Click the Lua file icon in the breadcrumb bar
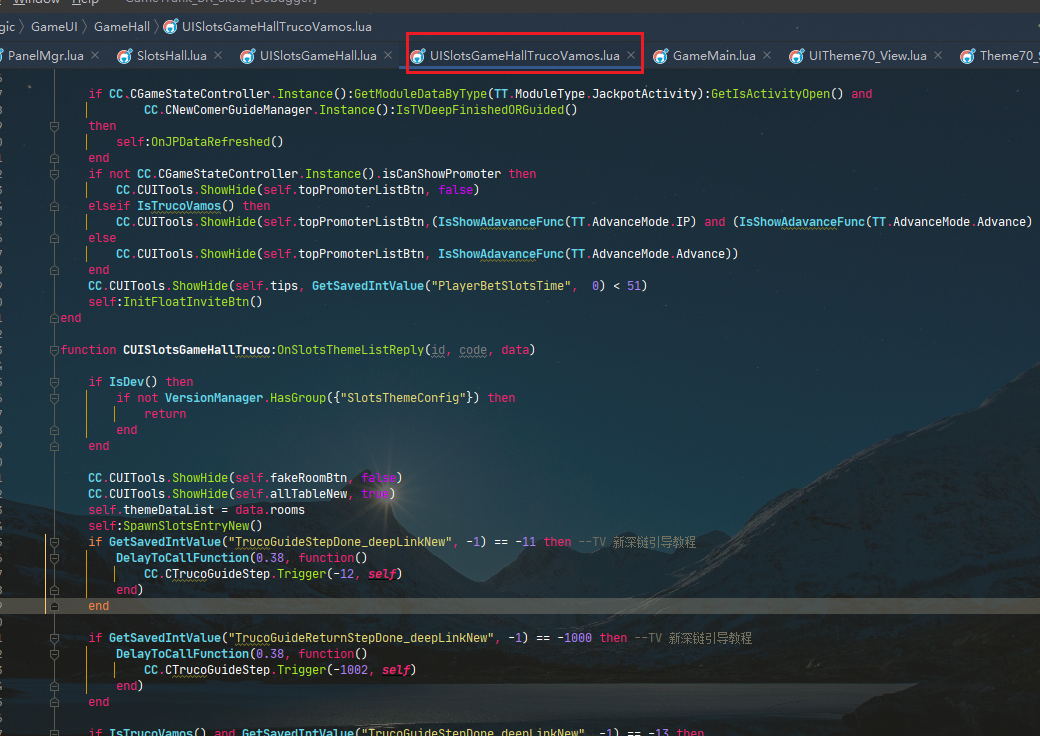 pos(170,26)
